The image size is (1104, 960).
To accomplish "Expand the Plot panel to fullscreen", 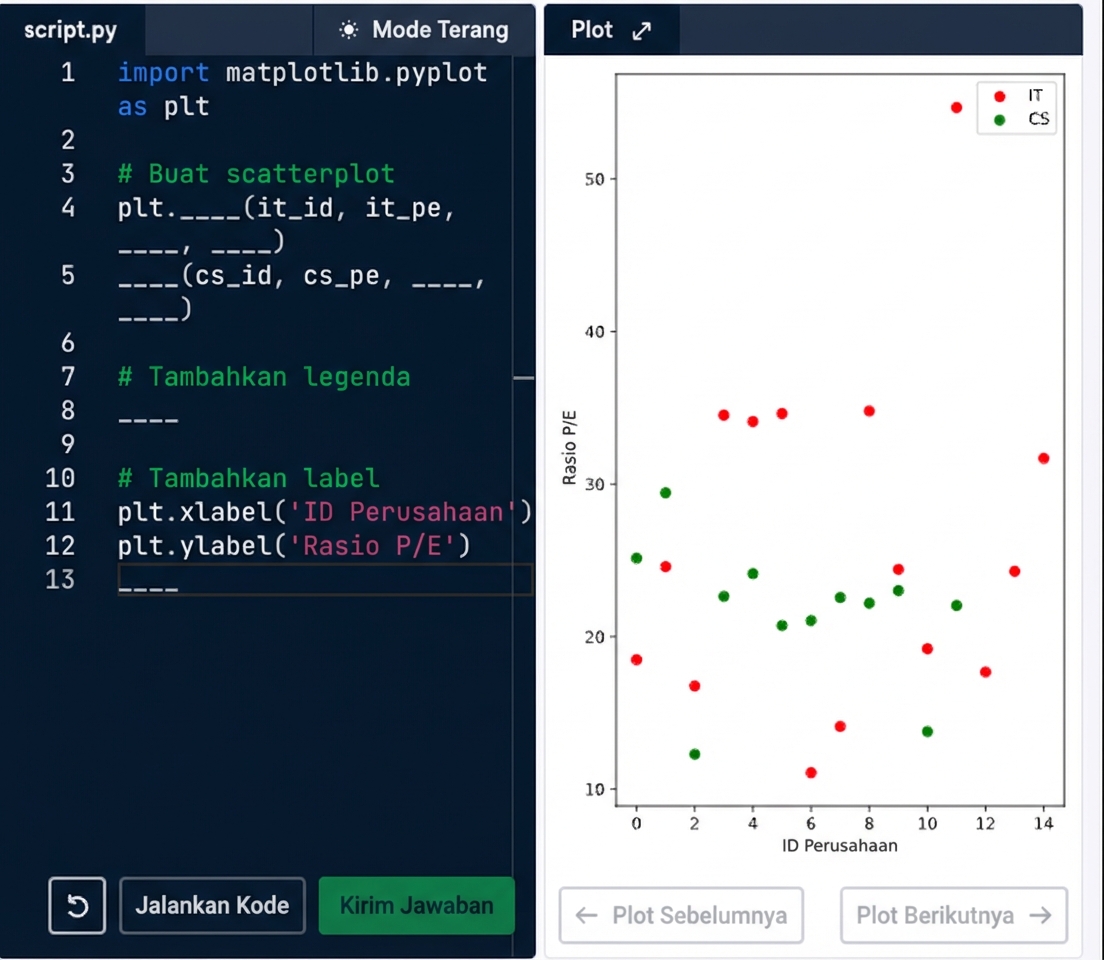I will [641, 31].
